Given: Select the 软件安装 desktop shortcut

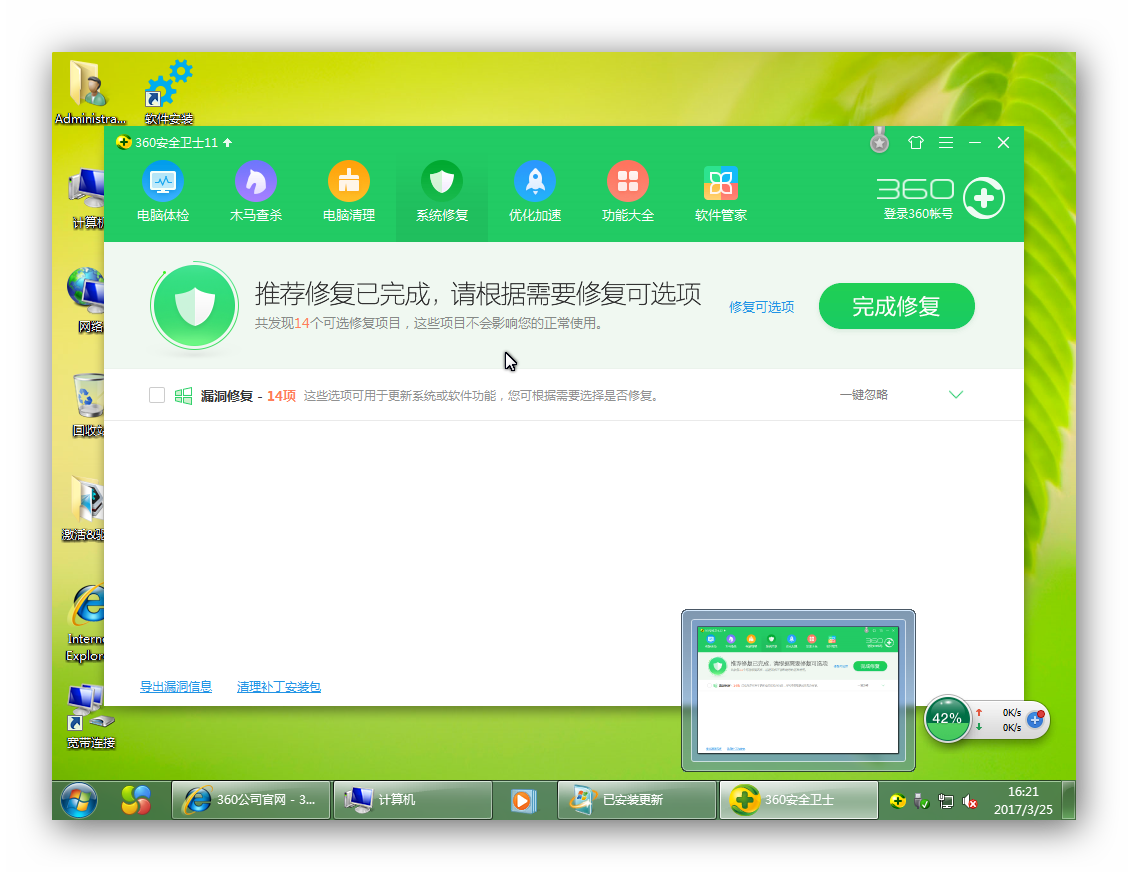Looking at the screenshot, I should (169, 92).
